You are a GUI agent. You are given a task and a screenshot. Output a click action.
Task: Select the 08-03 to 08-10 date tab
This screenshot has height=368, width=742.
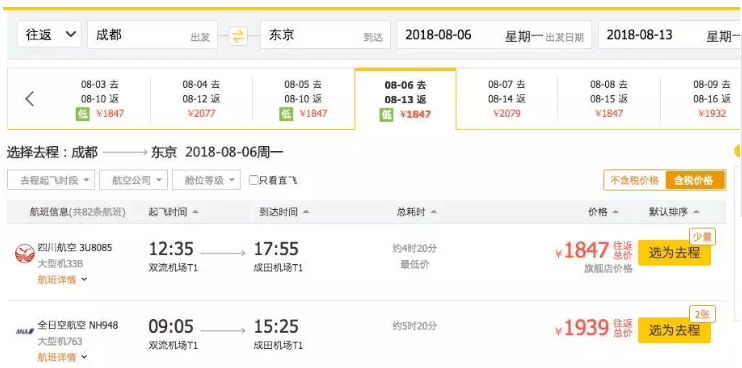pos(99,99)
